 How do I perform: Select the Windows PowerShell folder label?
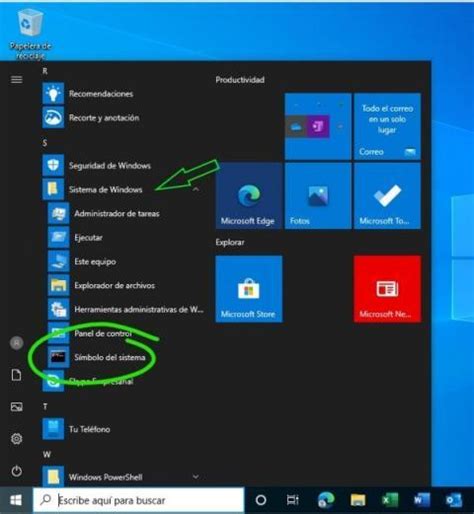click(x=106, y=477)
